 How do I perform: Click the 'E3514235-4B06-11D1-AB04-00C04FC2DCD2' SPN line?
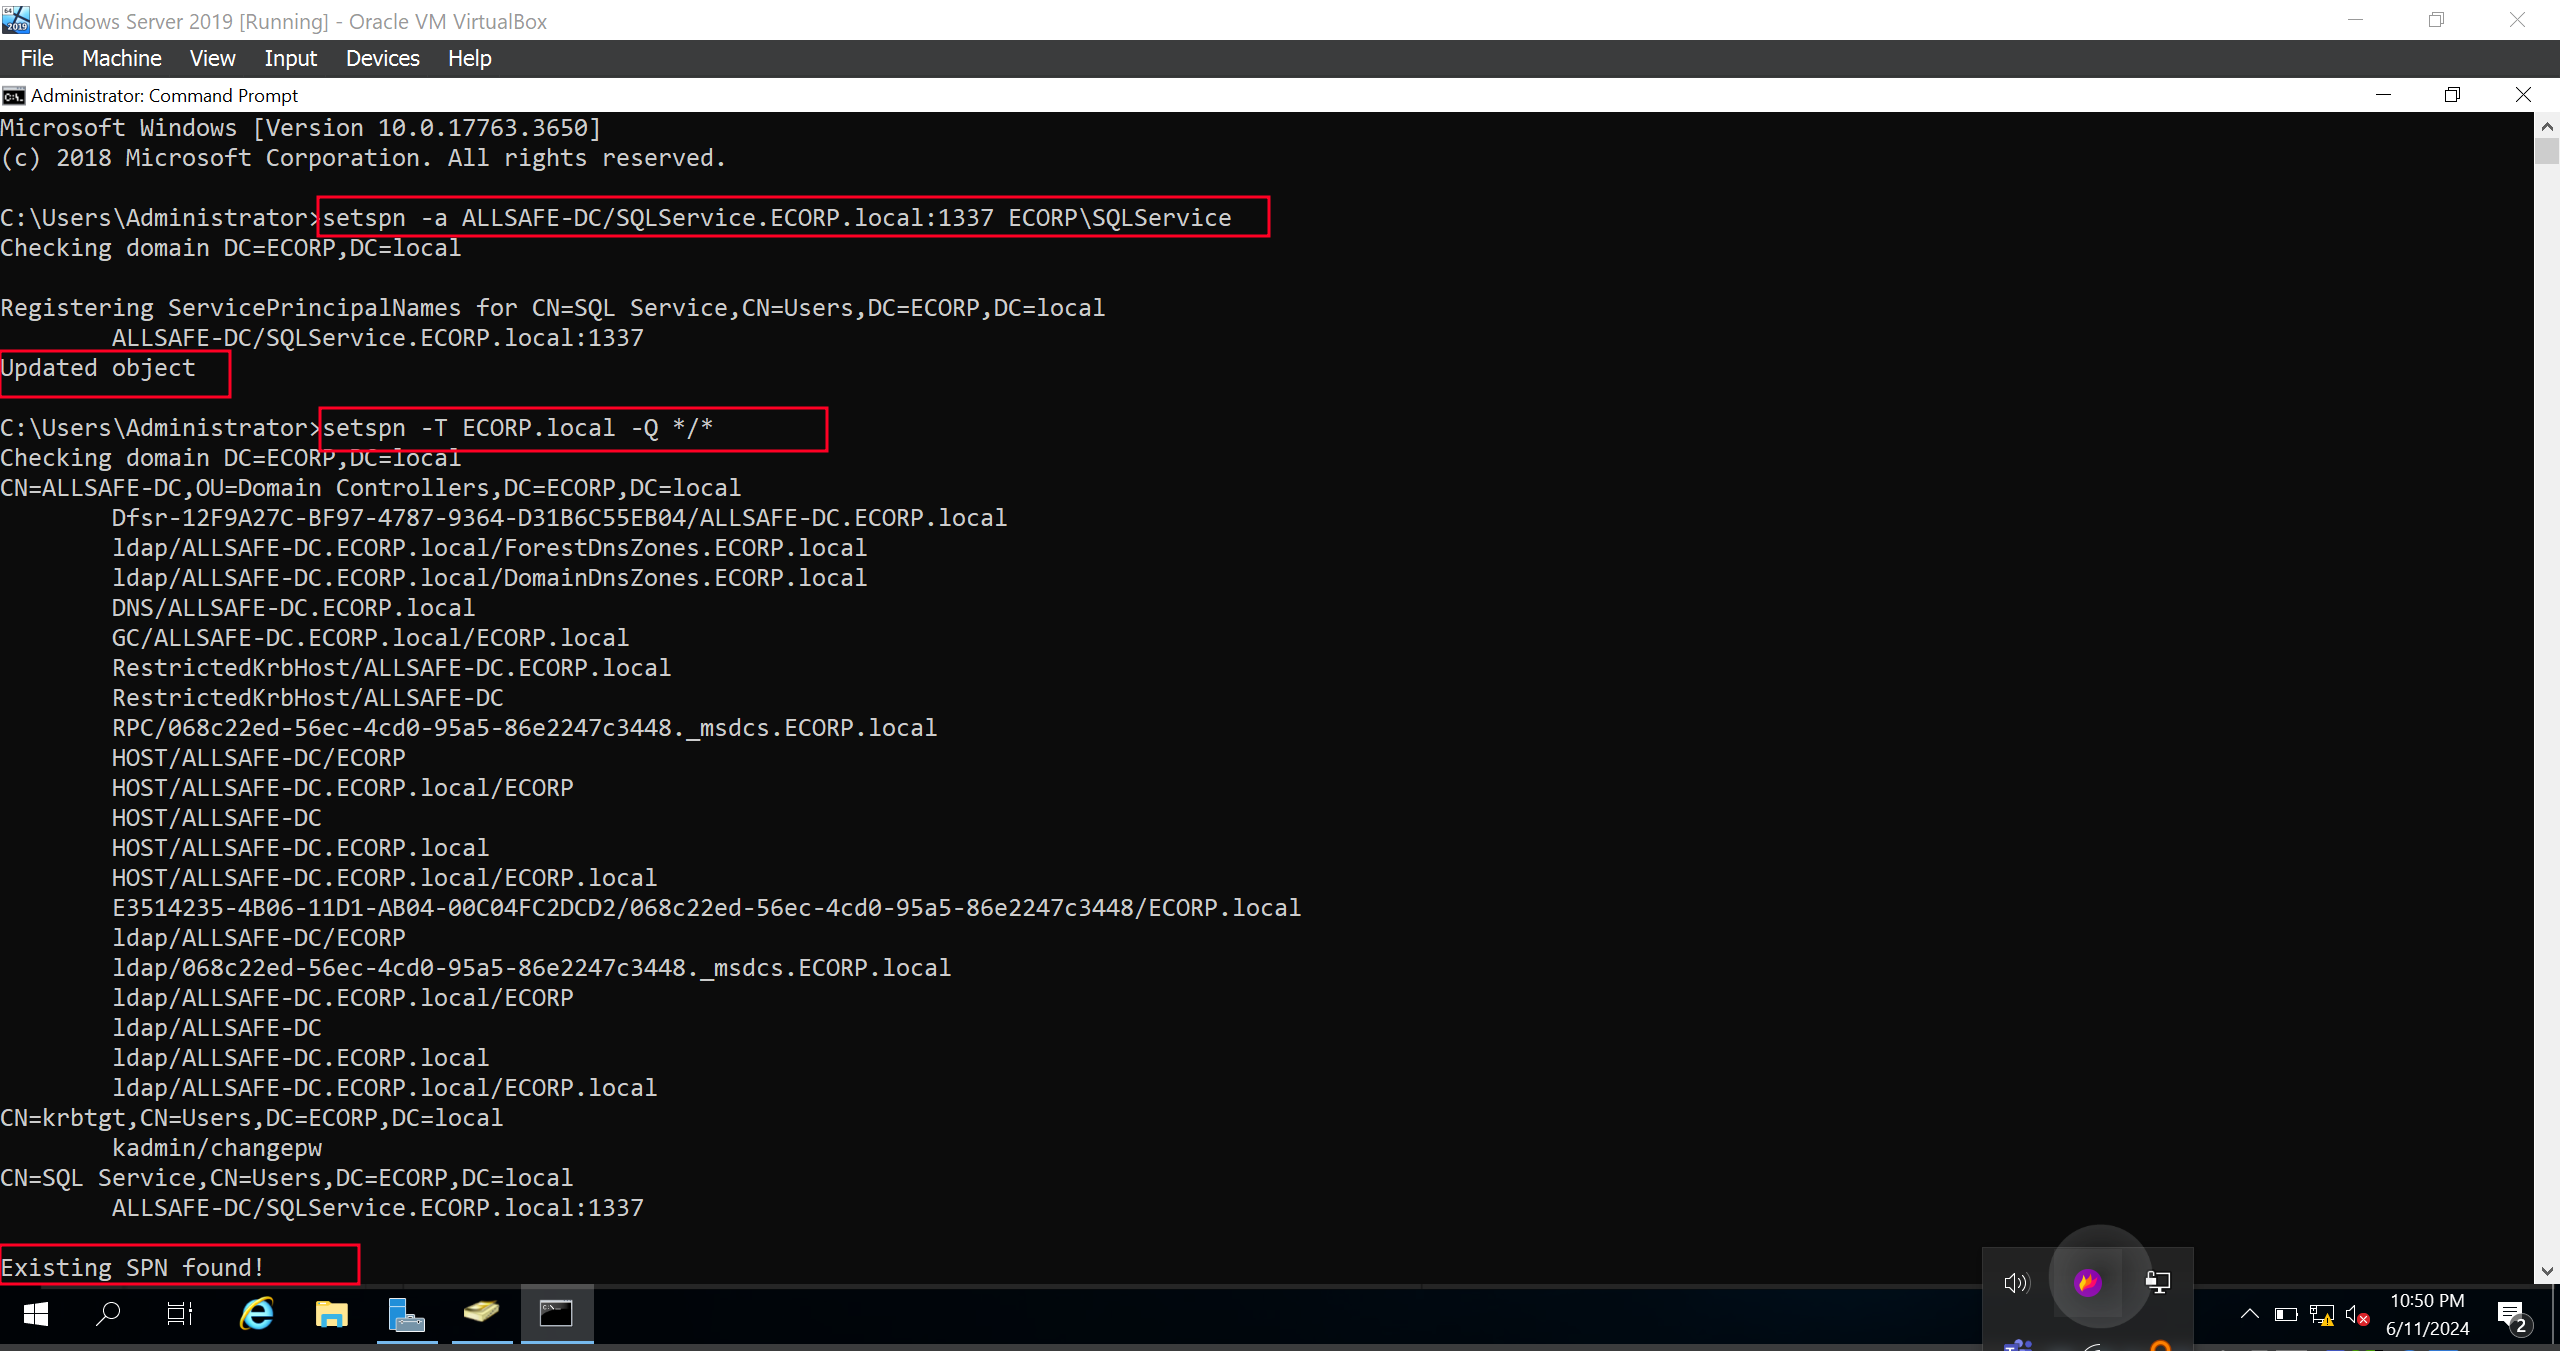pos(706,908)
